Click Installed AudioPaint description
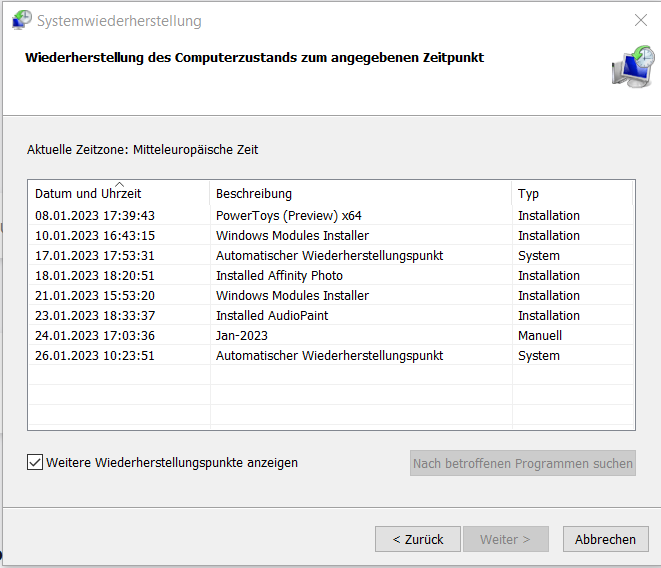The height and width of the screenshot is (568, 661). (x=272, y=315)
